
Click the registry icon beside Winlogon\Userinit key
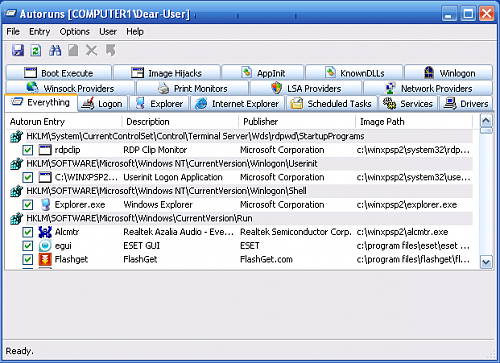[16, 164]
